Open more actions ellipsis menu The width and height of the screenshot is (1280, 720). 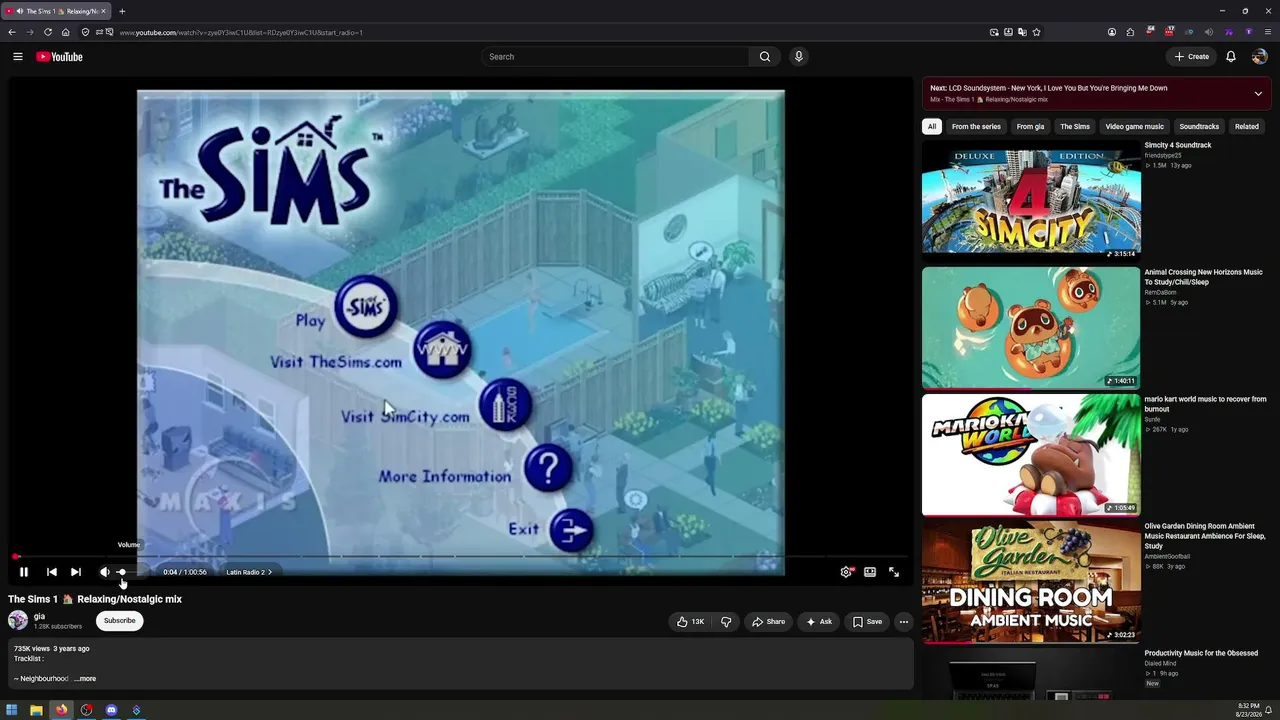pos(904,622)
